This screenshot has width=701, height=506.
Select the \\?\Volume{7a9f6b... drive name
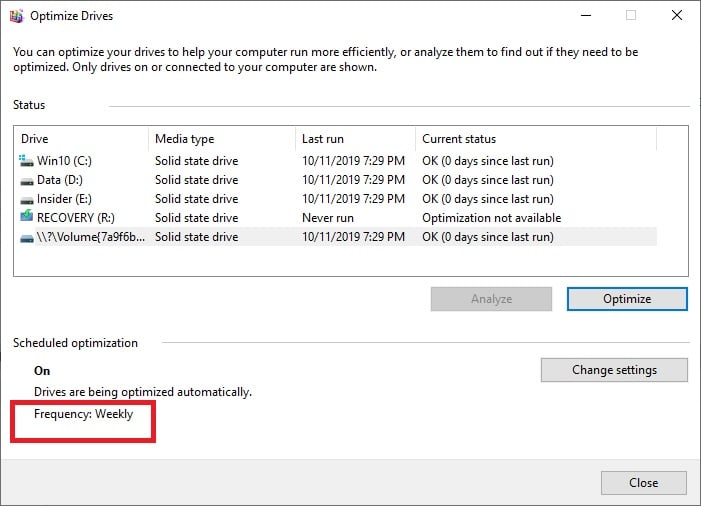tap(91, 237)
